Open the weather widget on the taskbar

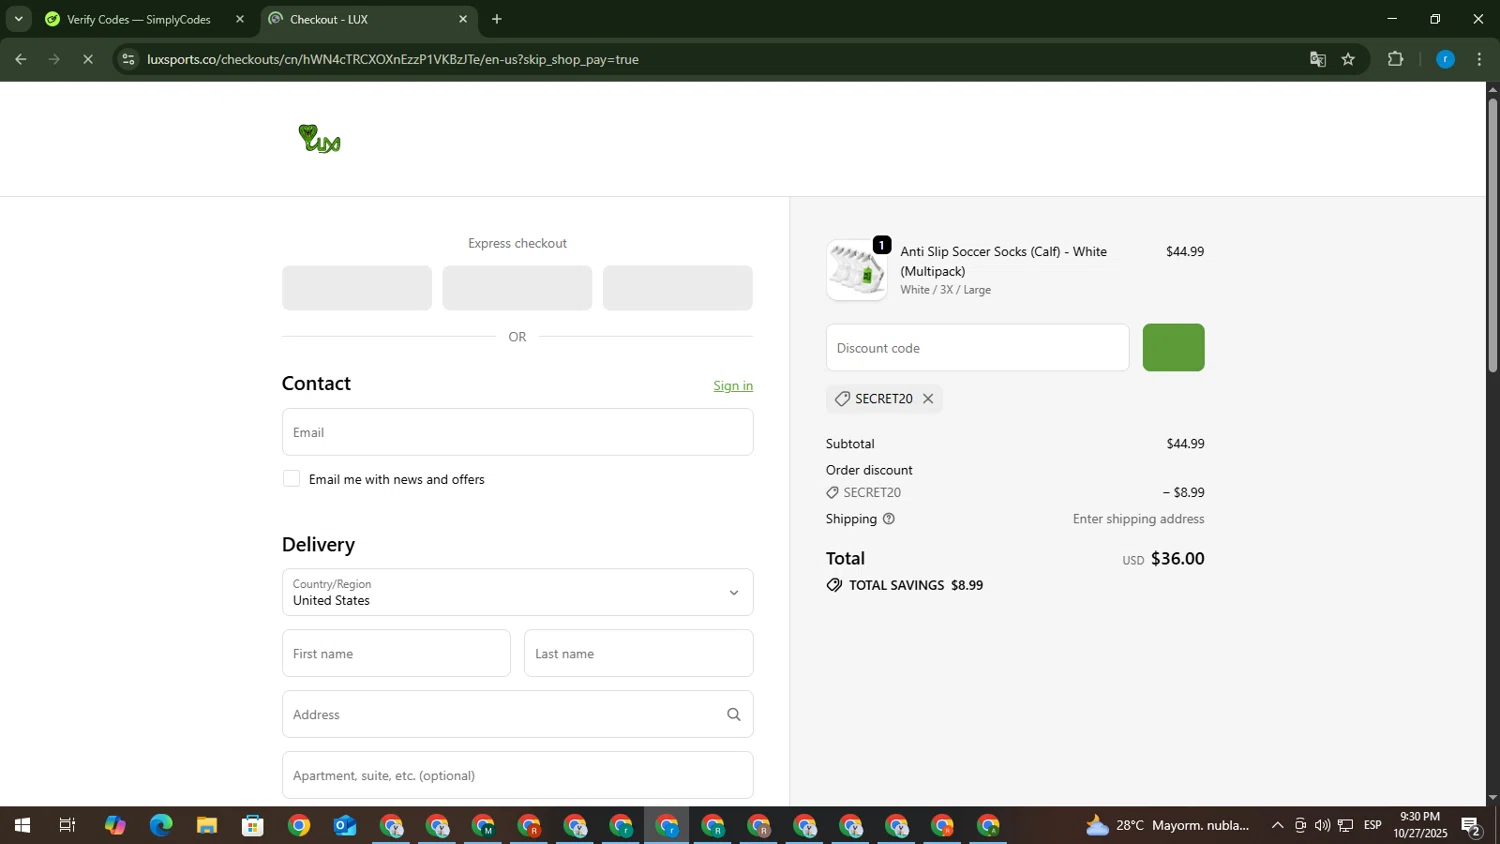(x=1167, y=826)
